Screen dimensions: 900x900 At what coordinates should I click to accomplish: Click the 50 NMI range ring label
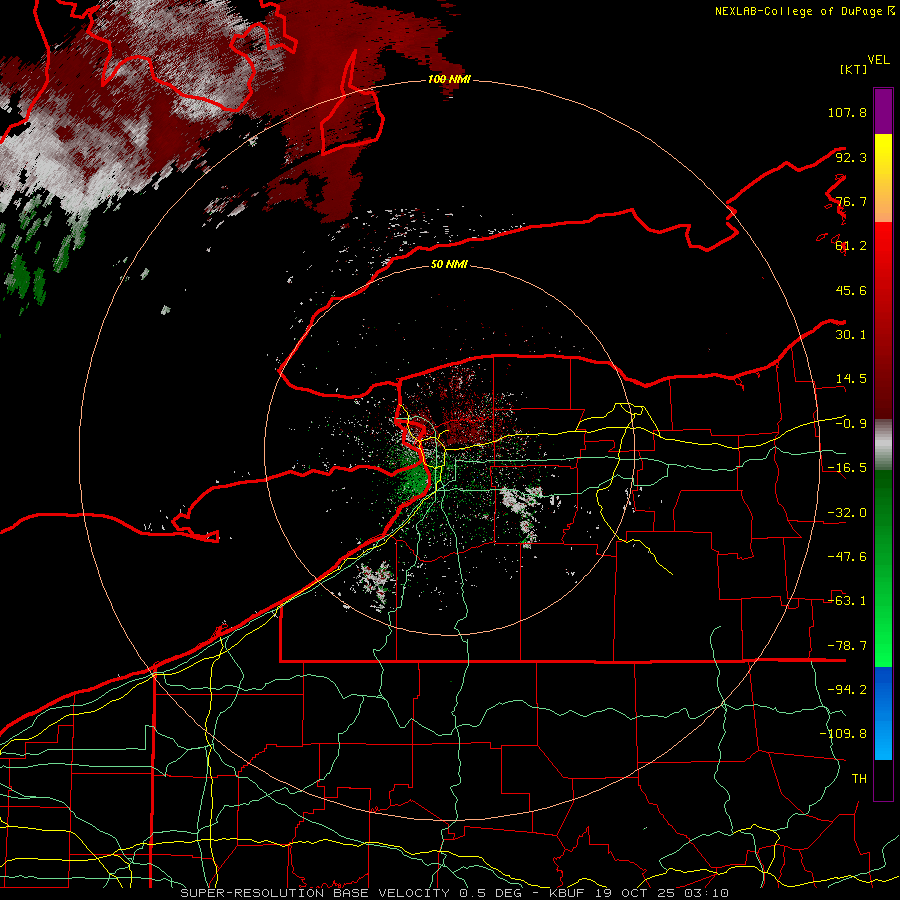(449, 264)
